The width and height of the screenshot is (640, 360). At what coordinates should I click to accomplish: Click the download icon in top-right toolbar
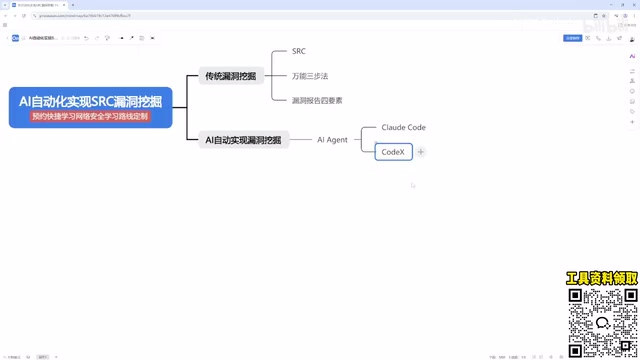click(x=609, y=38)
